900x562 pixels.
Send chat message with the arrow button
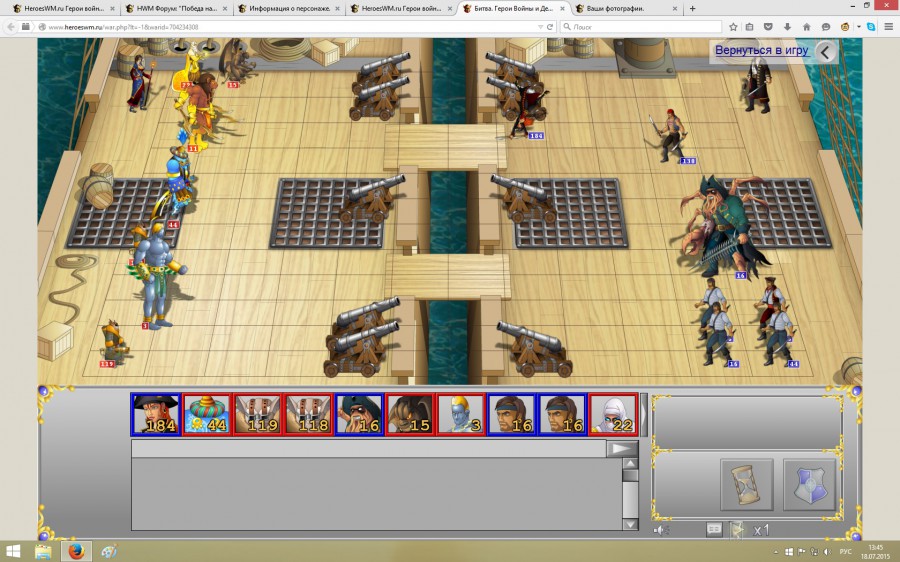pos(622,448)
